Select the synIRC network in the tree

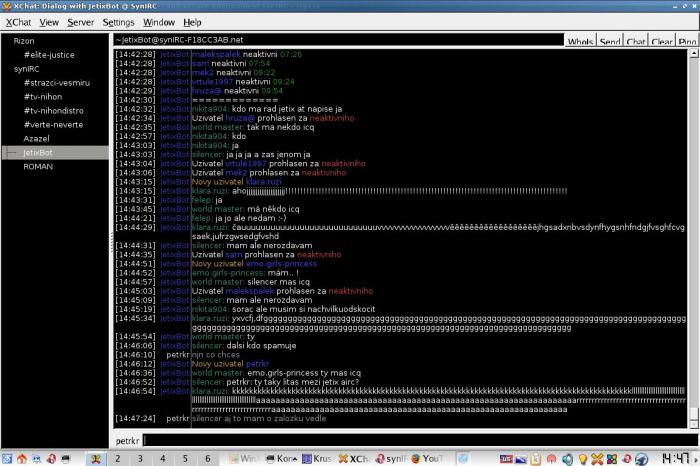[26, 69]
